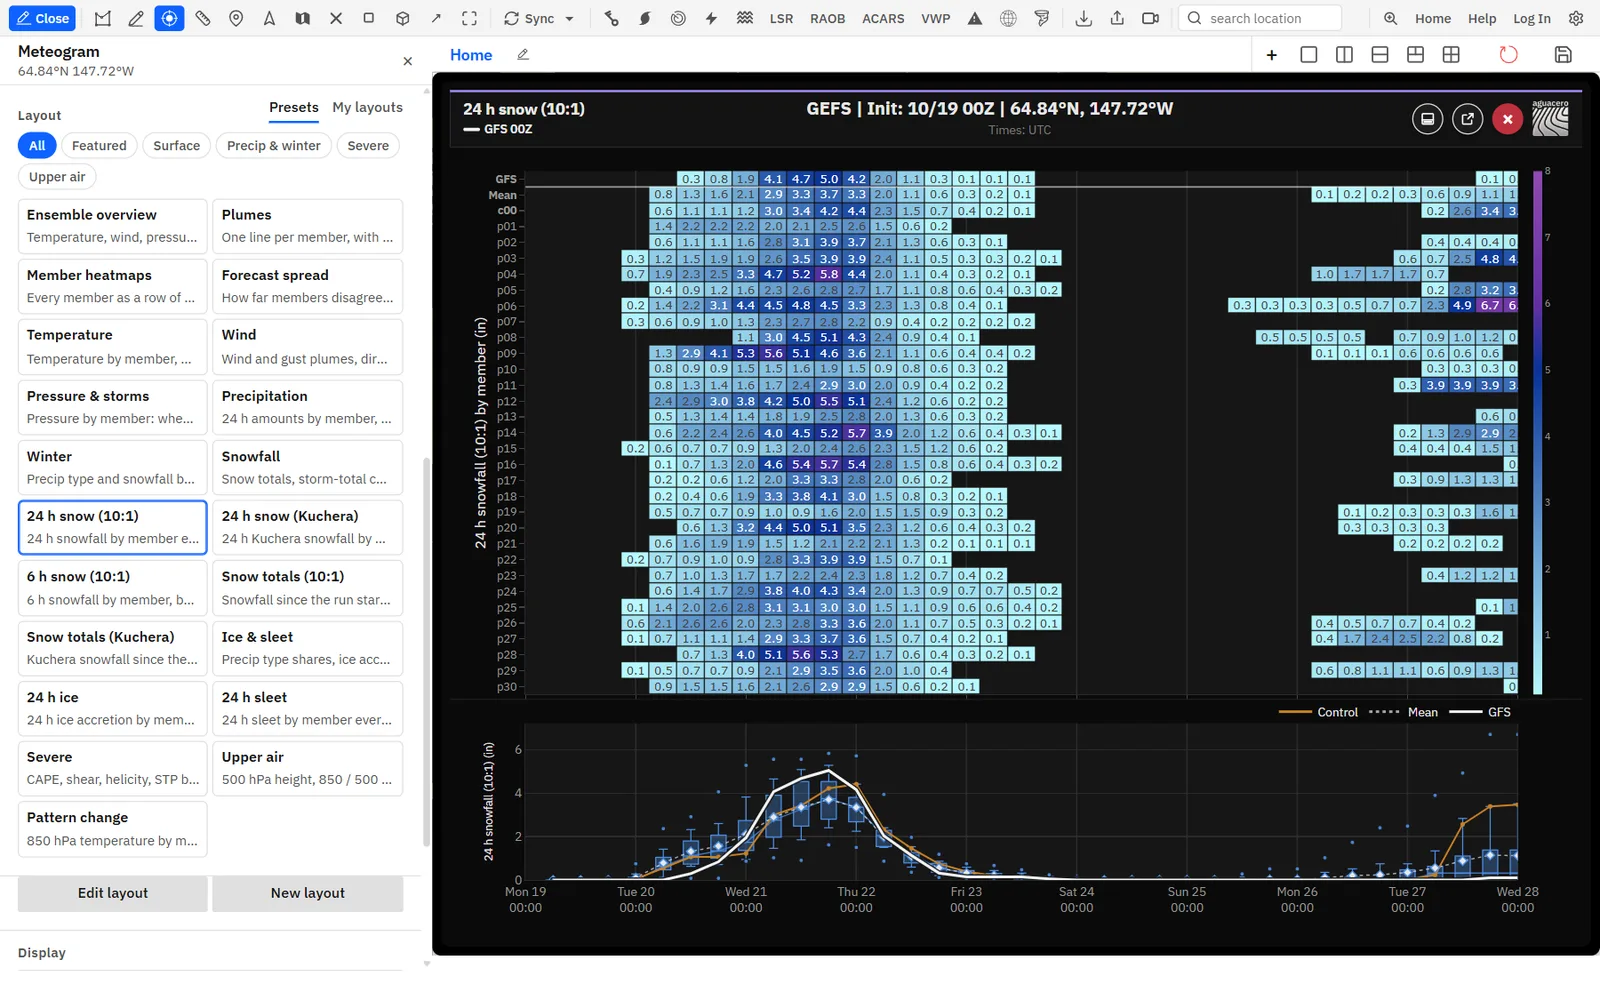
Task: Close the Meteogram panel
Action: [x=408, y=62]
